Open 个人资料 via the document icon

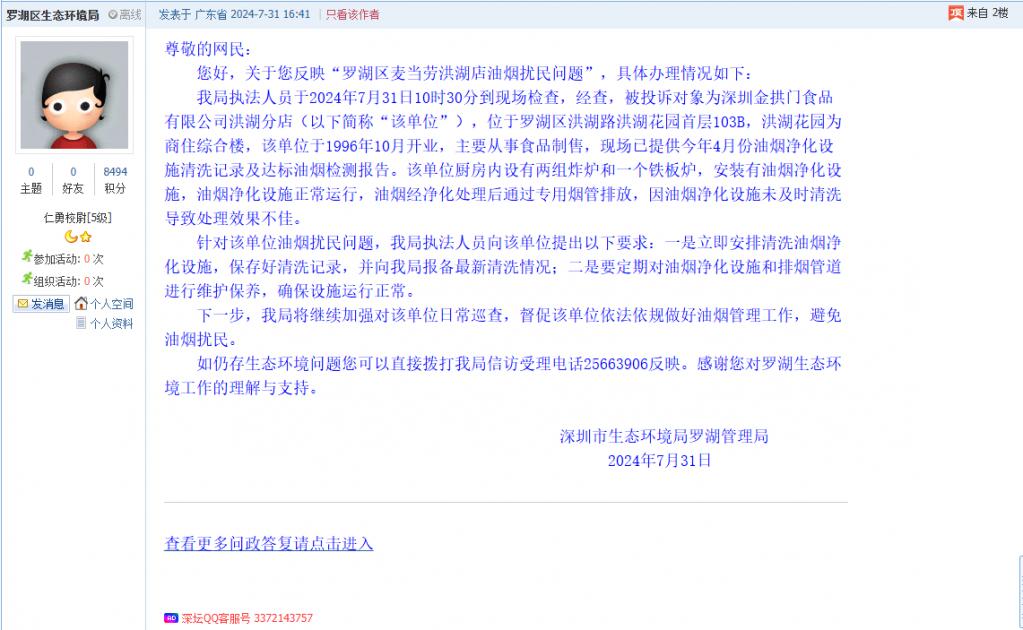pyautogui.click(x=81, y=323)
